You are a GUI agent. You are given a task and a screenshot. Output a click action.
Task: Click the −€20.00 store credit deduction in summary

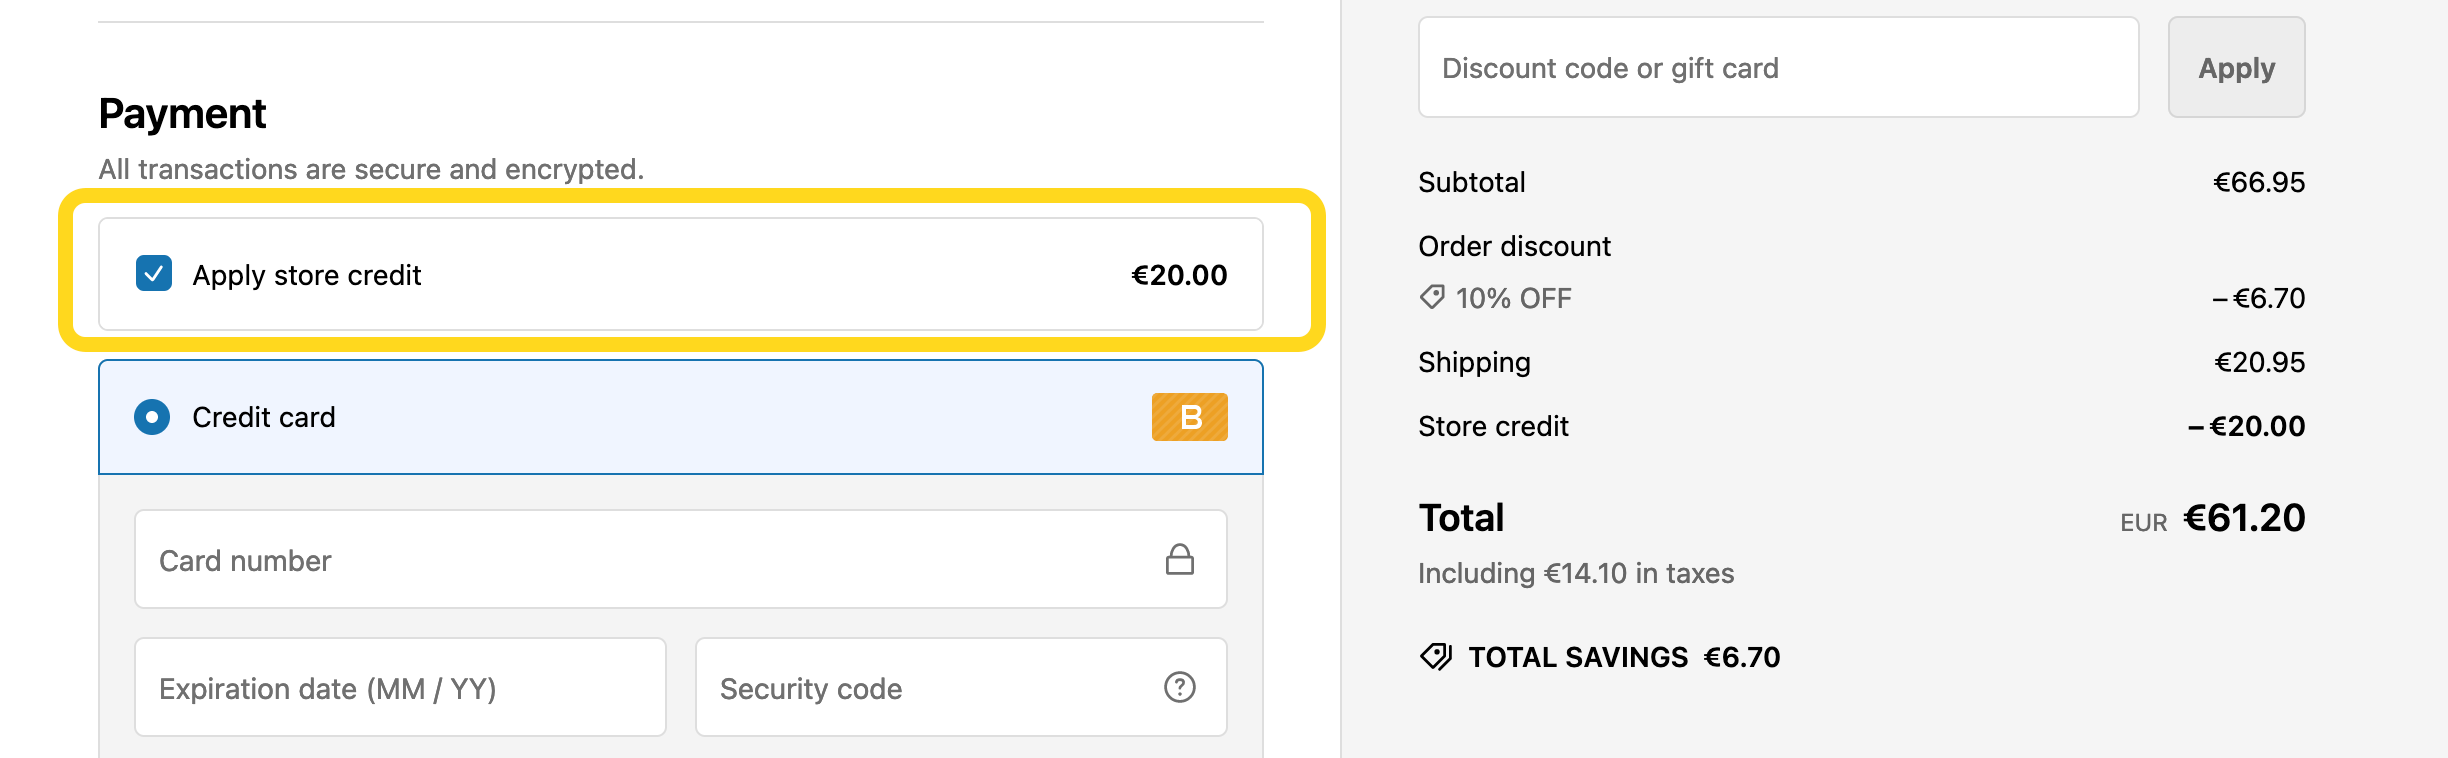pos(2246,426)
